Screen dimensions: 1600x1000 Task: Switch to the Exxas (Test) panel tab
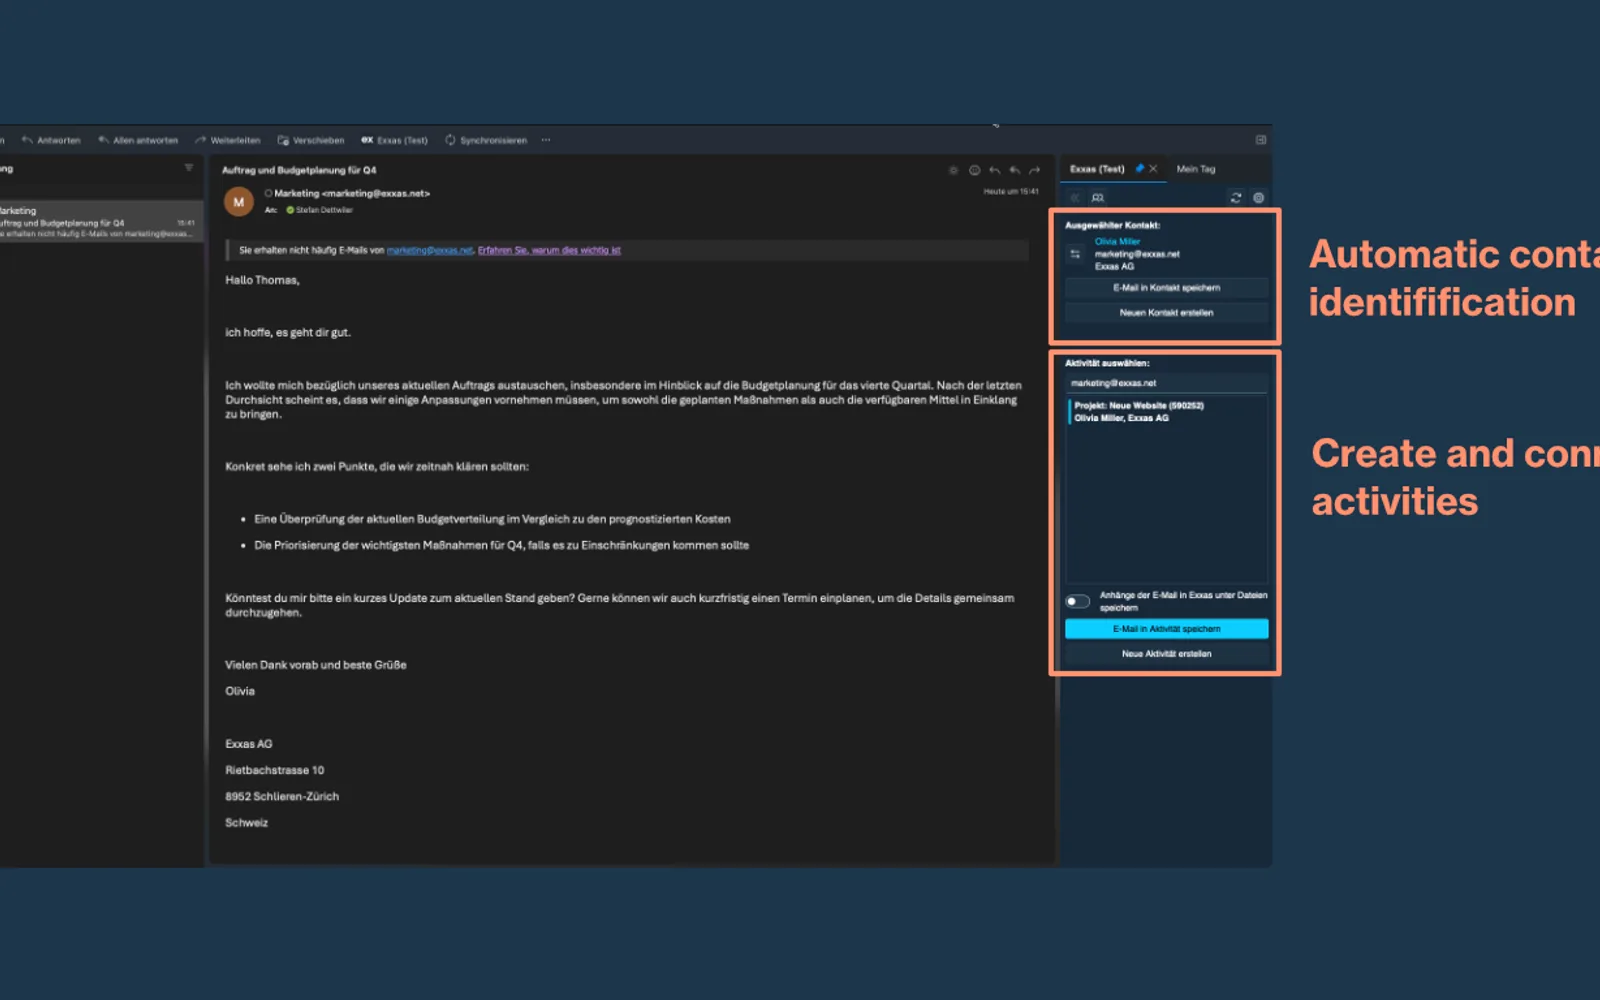(1097, 169)
